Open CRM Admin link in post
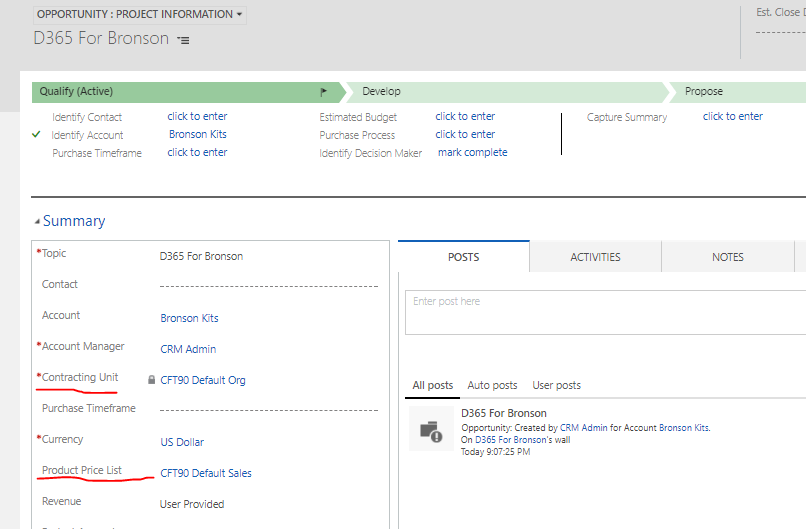 (583, 428)
